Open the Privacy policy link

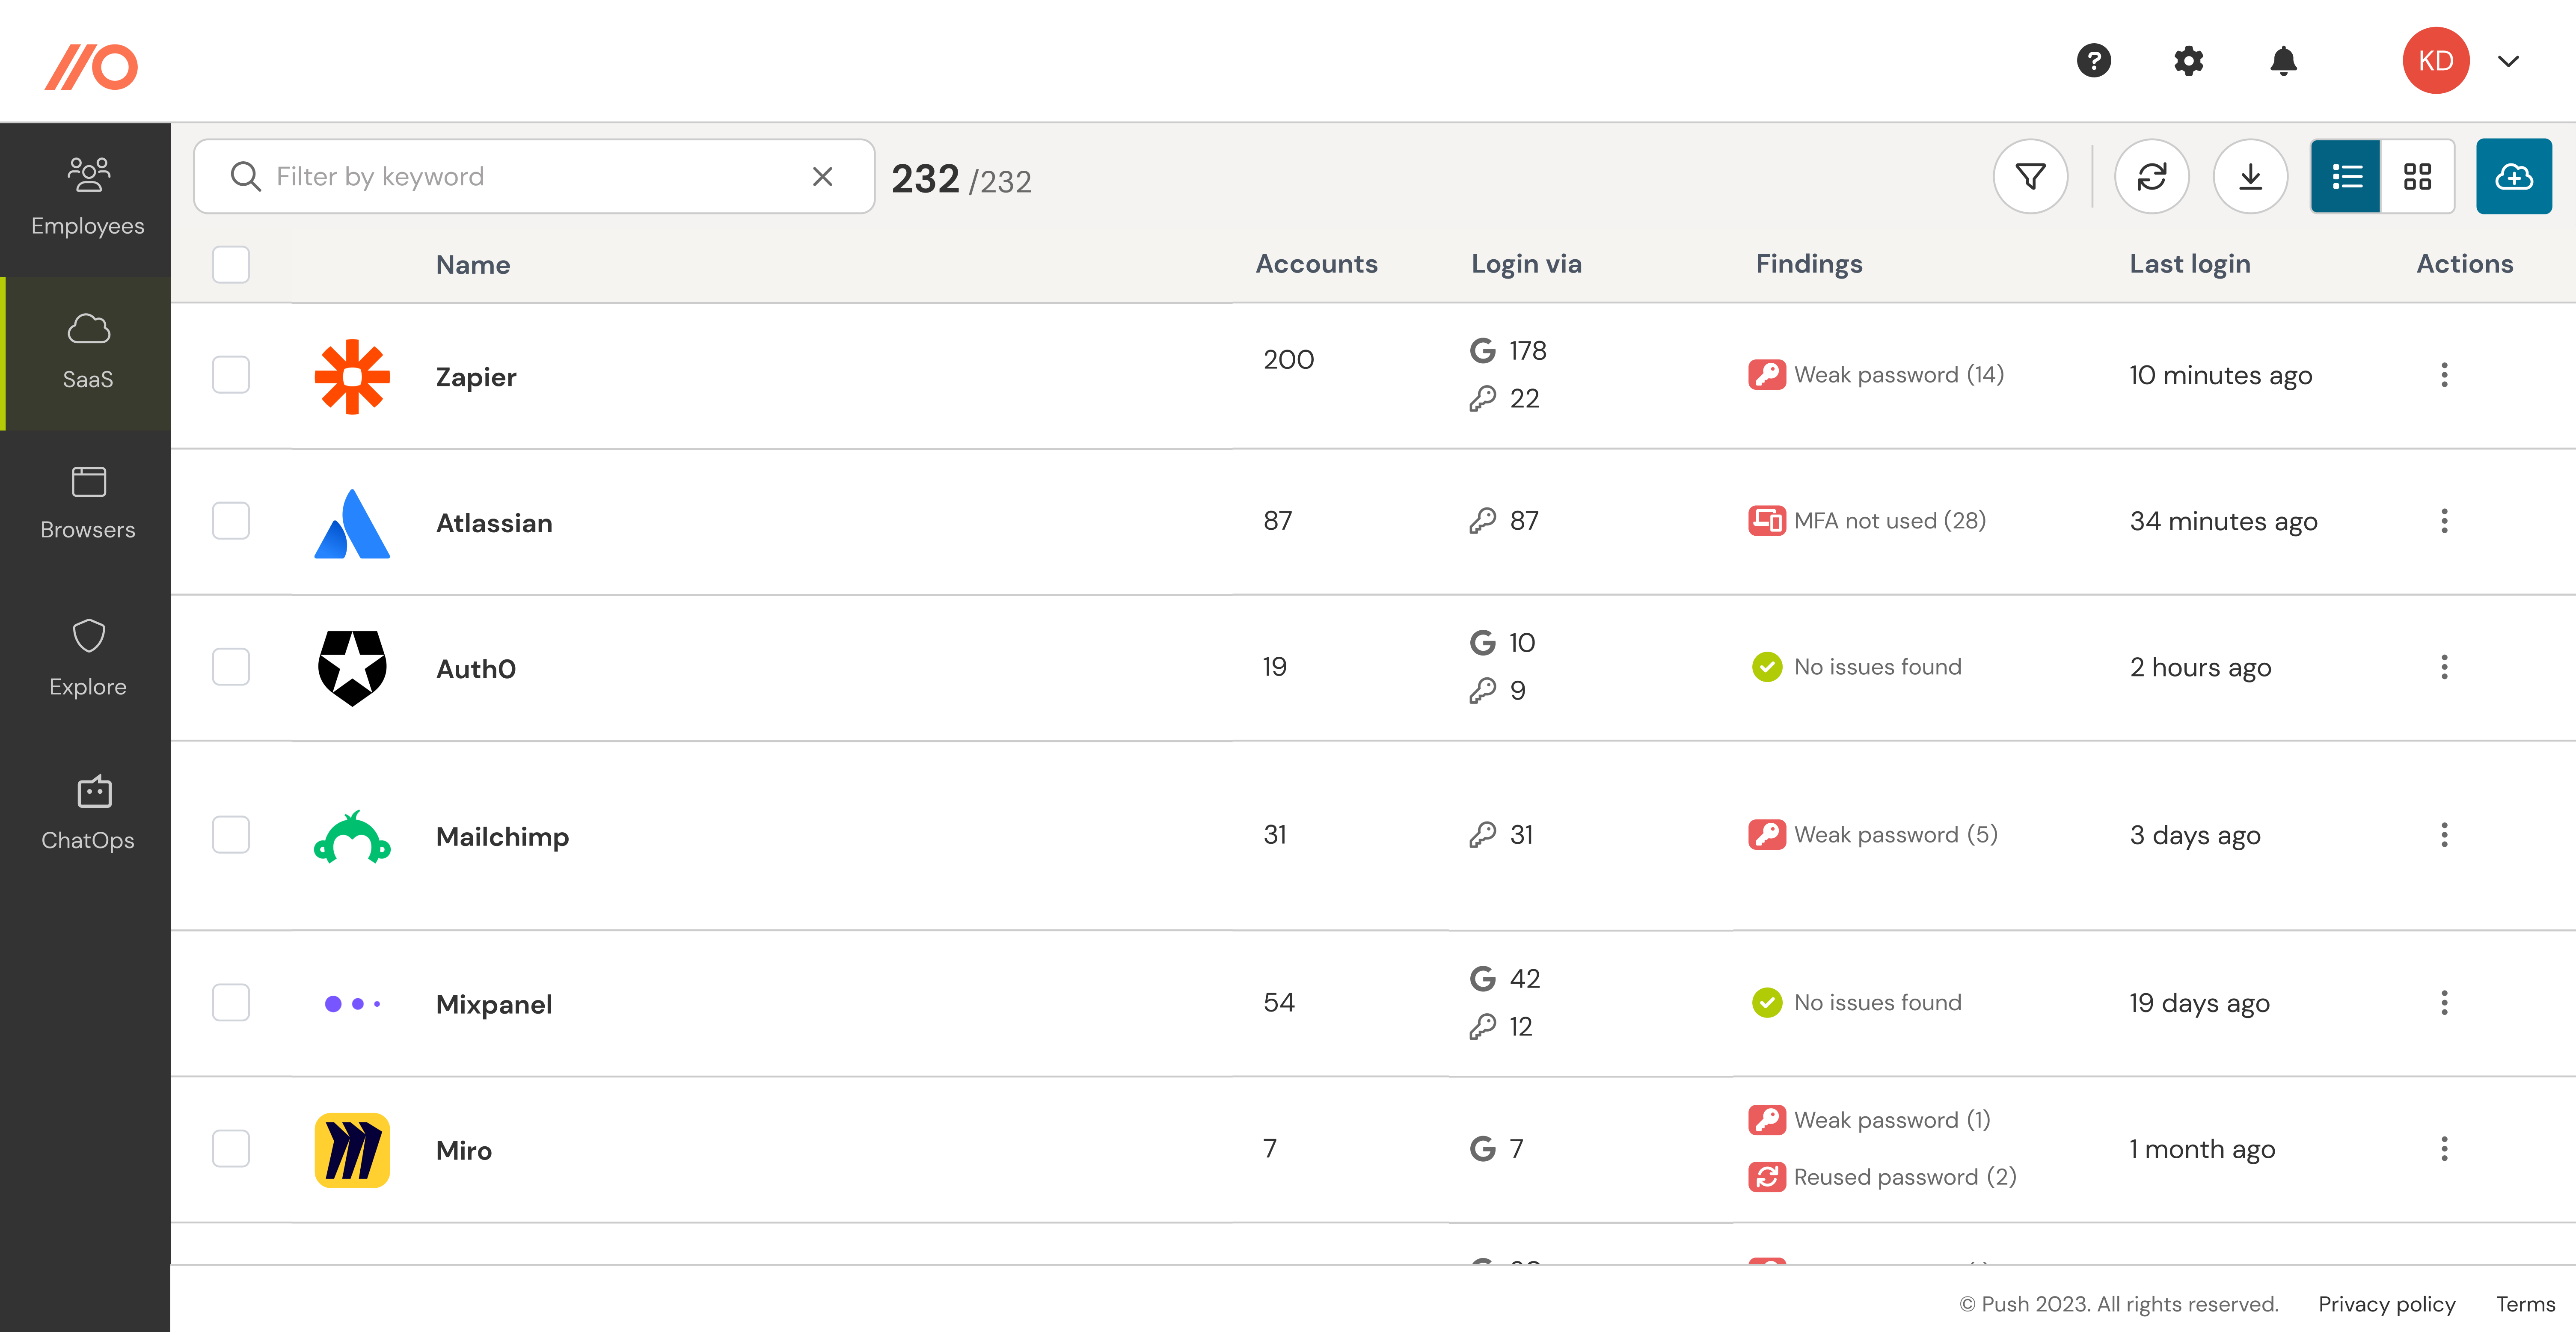(x=2387, y=1304)
